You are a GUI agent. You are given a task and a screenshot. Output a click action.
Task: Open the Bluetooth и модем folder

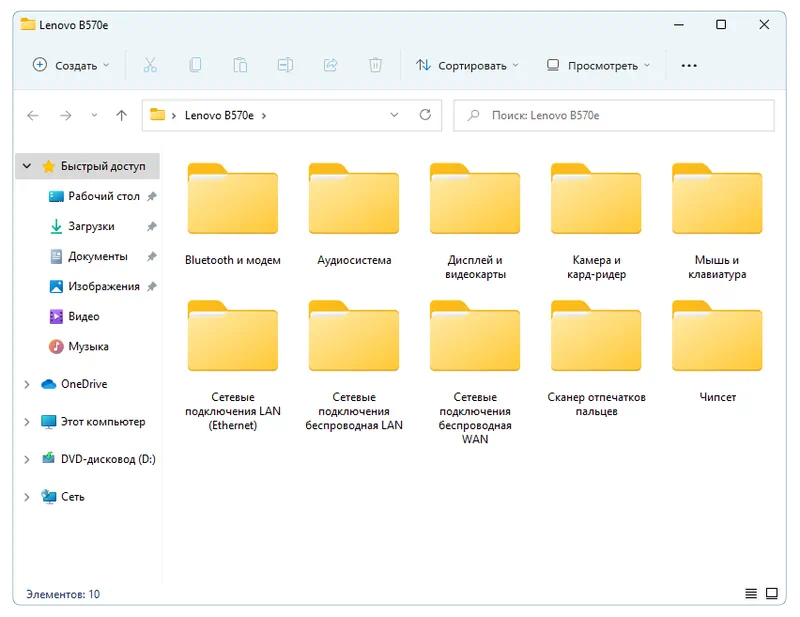click(x=233, y=215)
